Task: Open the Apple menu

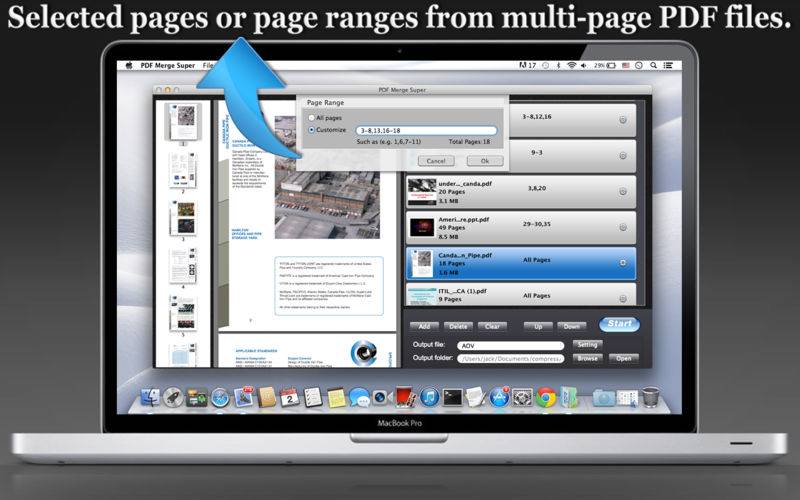Action: coord(129,65)
